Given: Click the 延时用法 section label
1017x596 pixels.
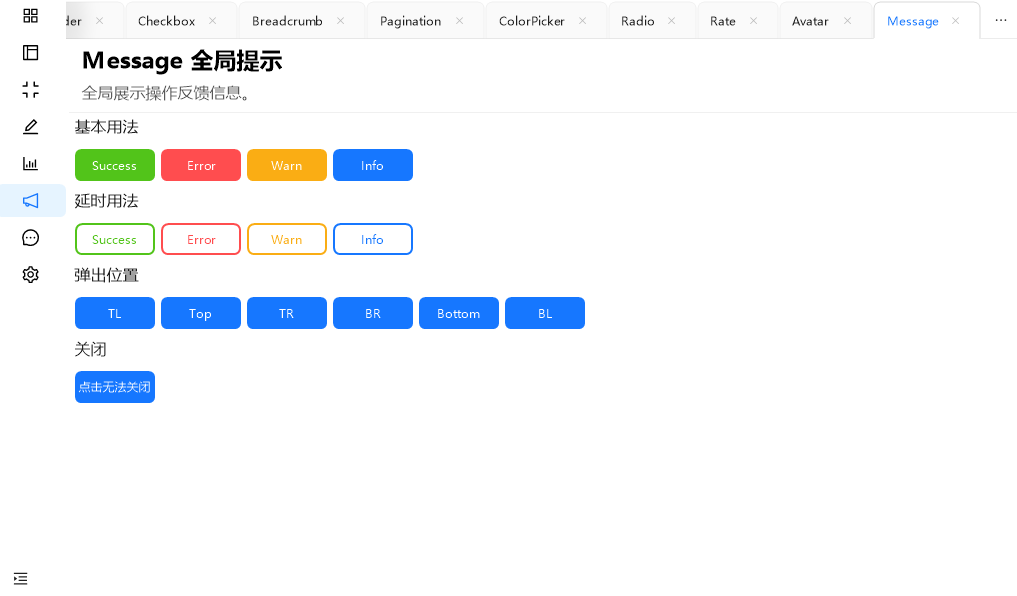Looking at the screenshot, I should [106, 201].
